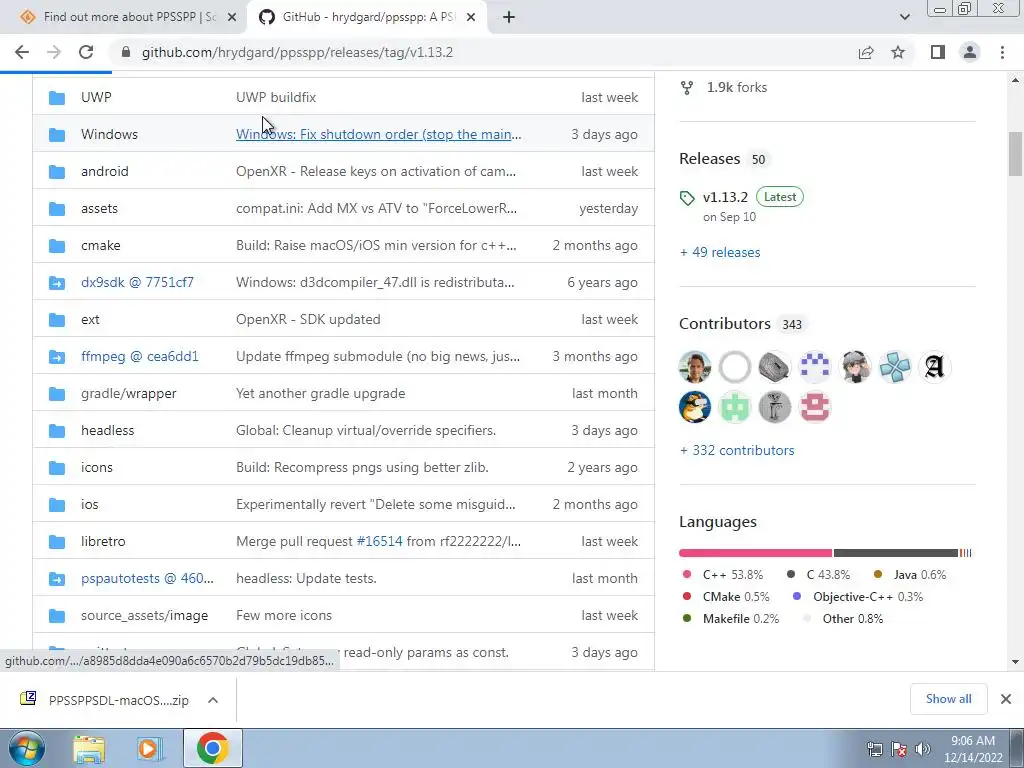Image resolution: width=1024 pixels, height=768 pixels.
Task: Select the Java 0.6% language entry
Action: pyautogui.click(x=910, y=575)
